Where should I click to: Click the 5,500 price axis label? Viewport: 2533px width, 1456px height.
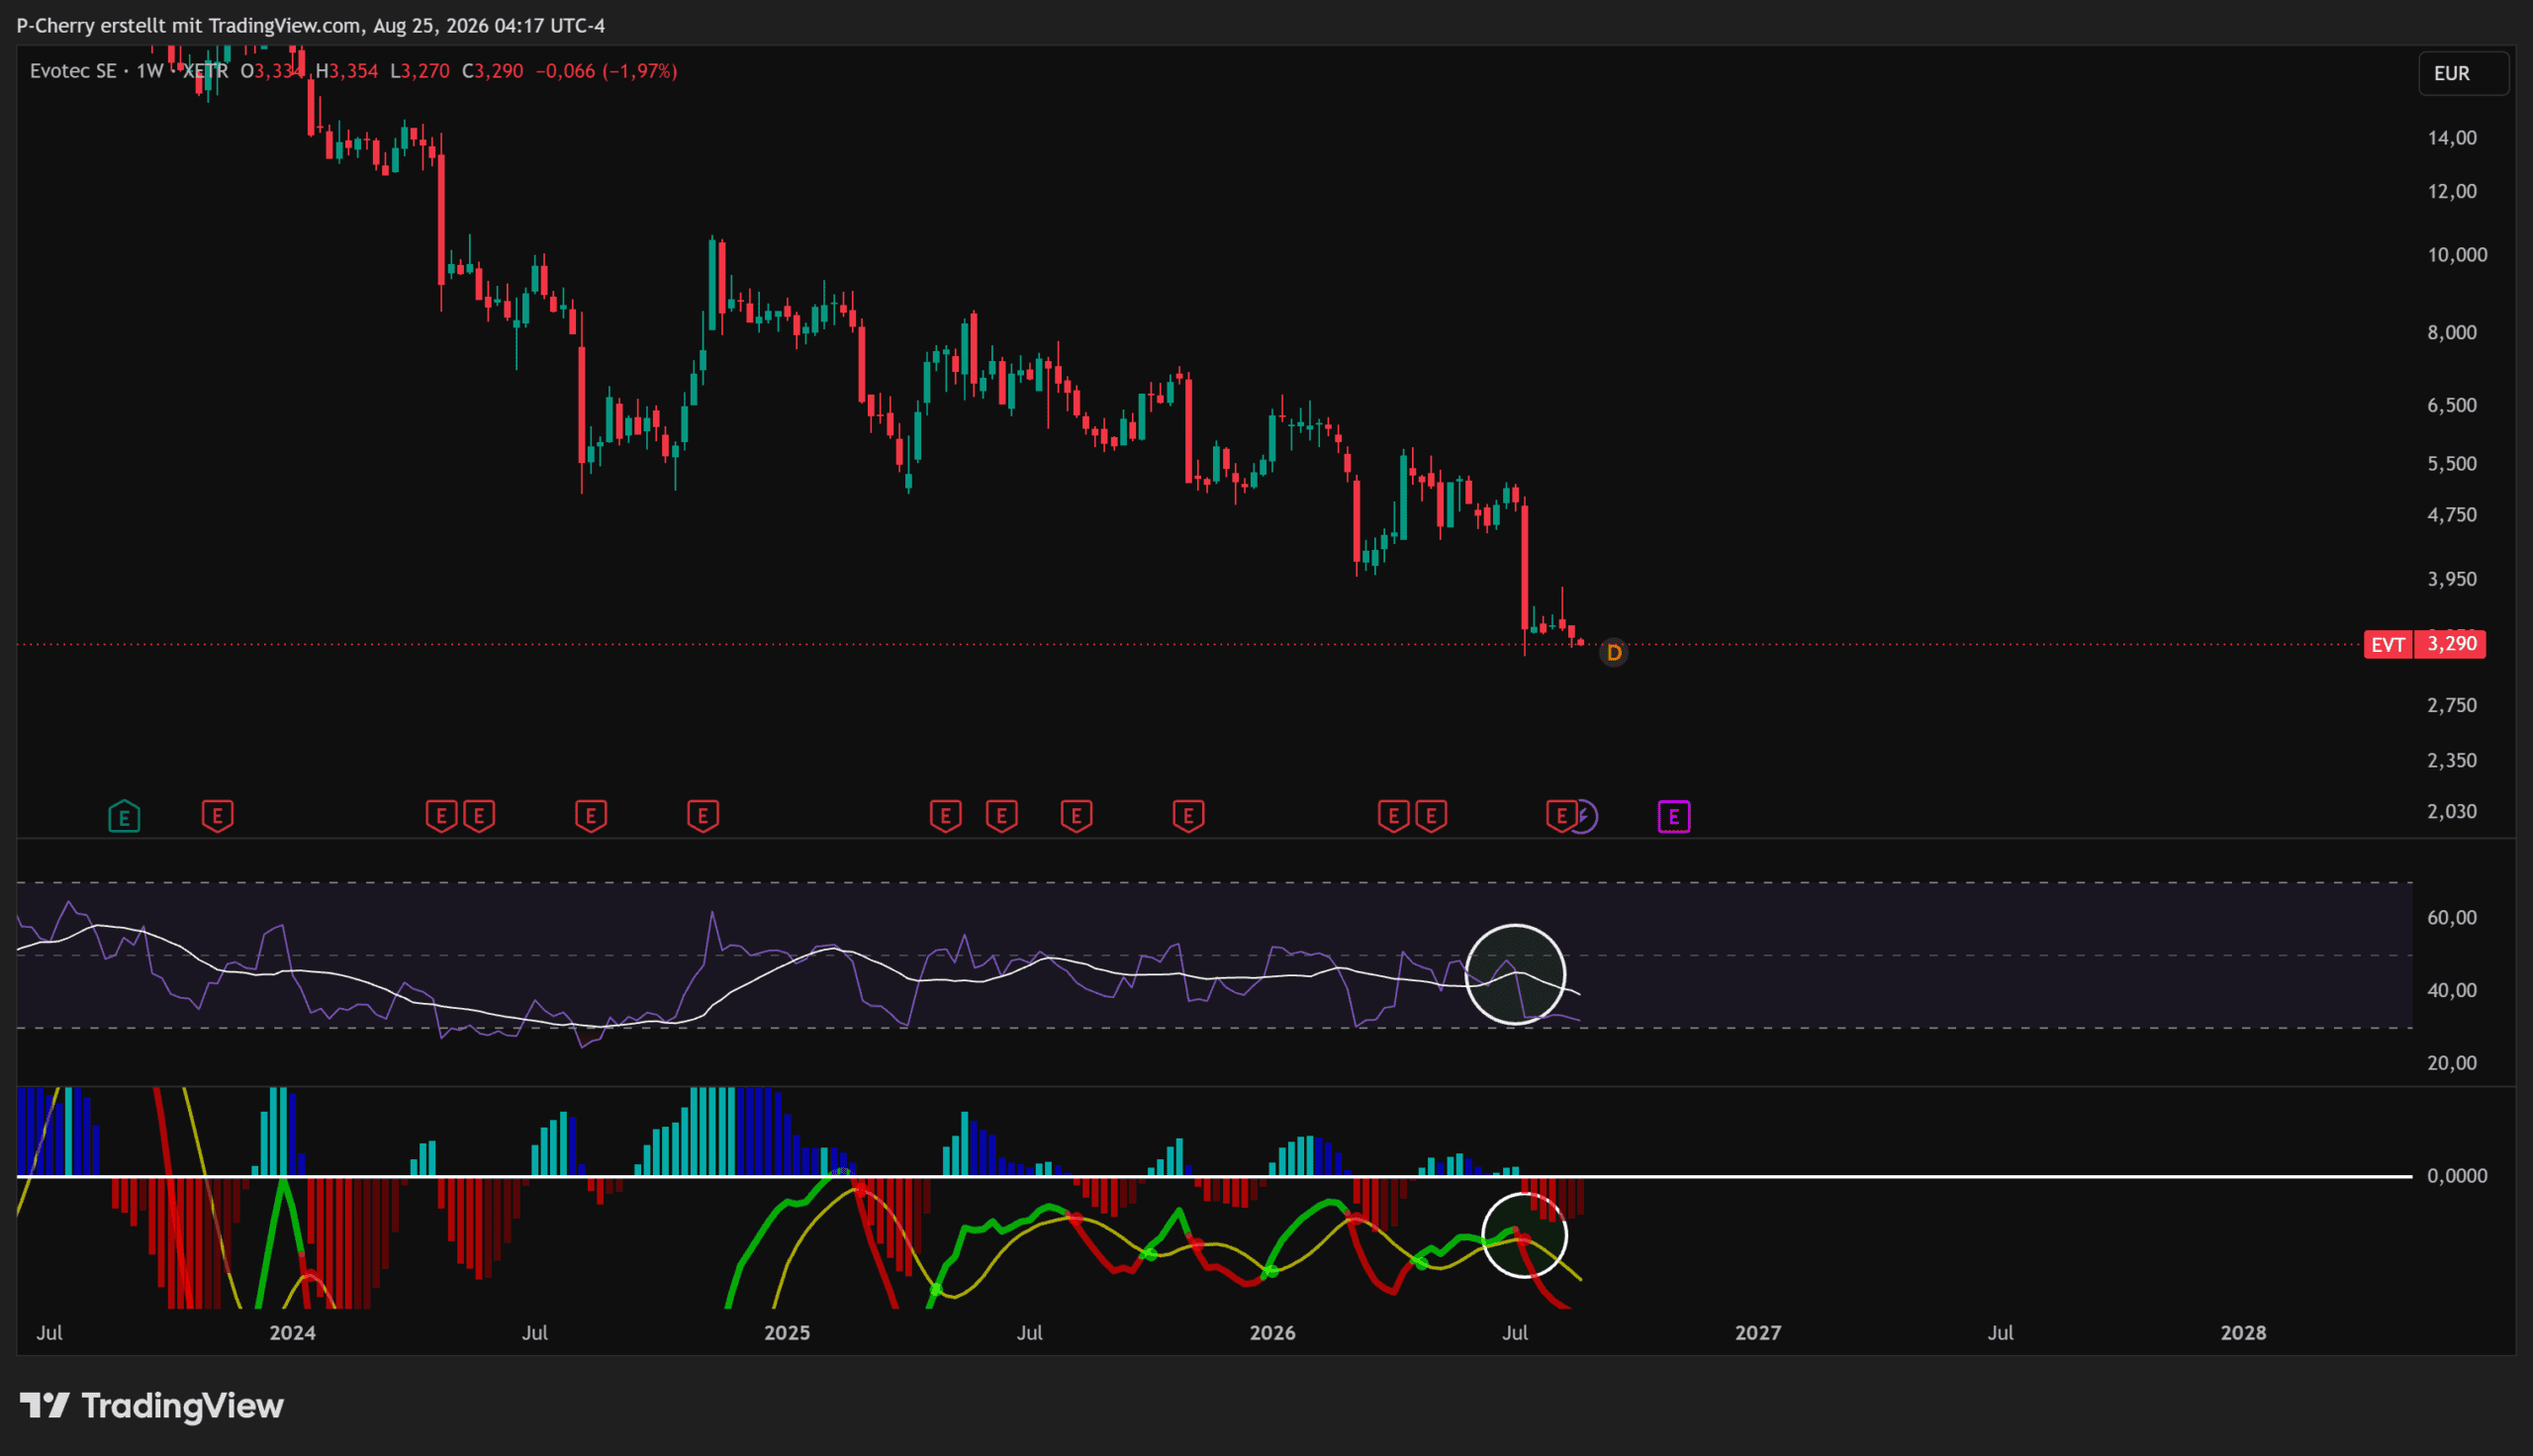(2453, 464)
